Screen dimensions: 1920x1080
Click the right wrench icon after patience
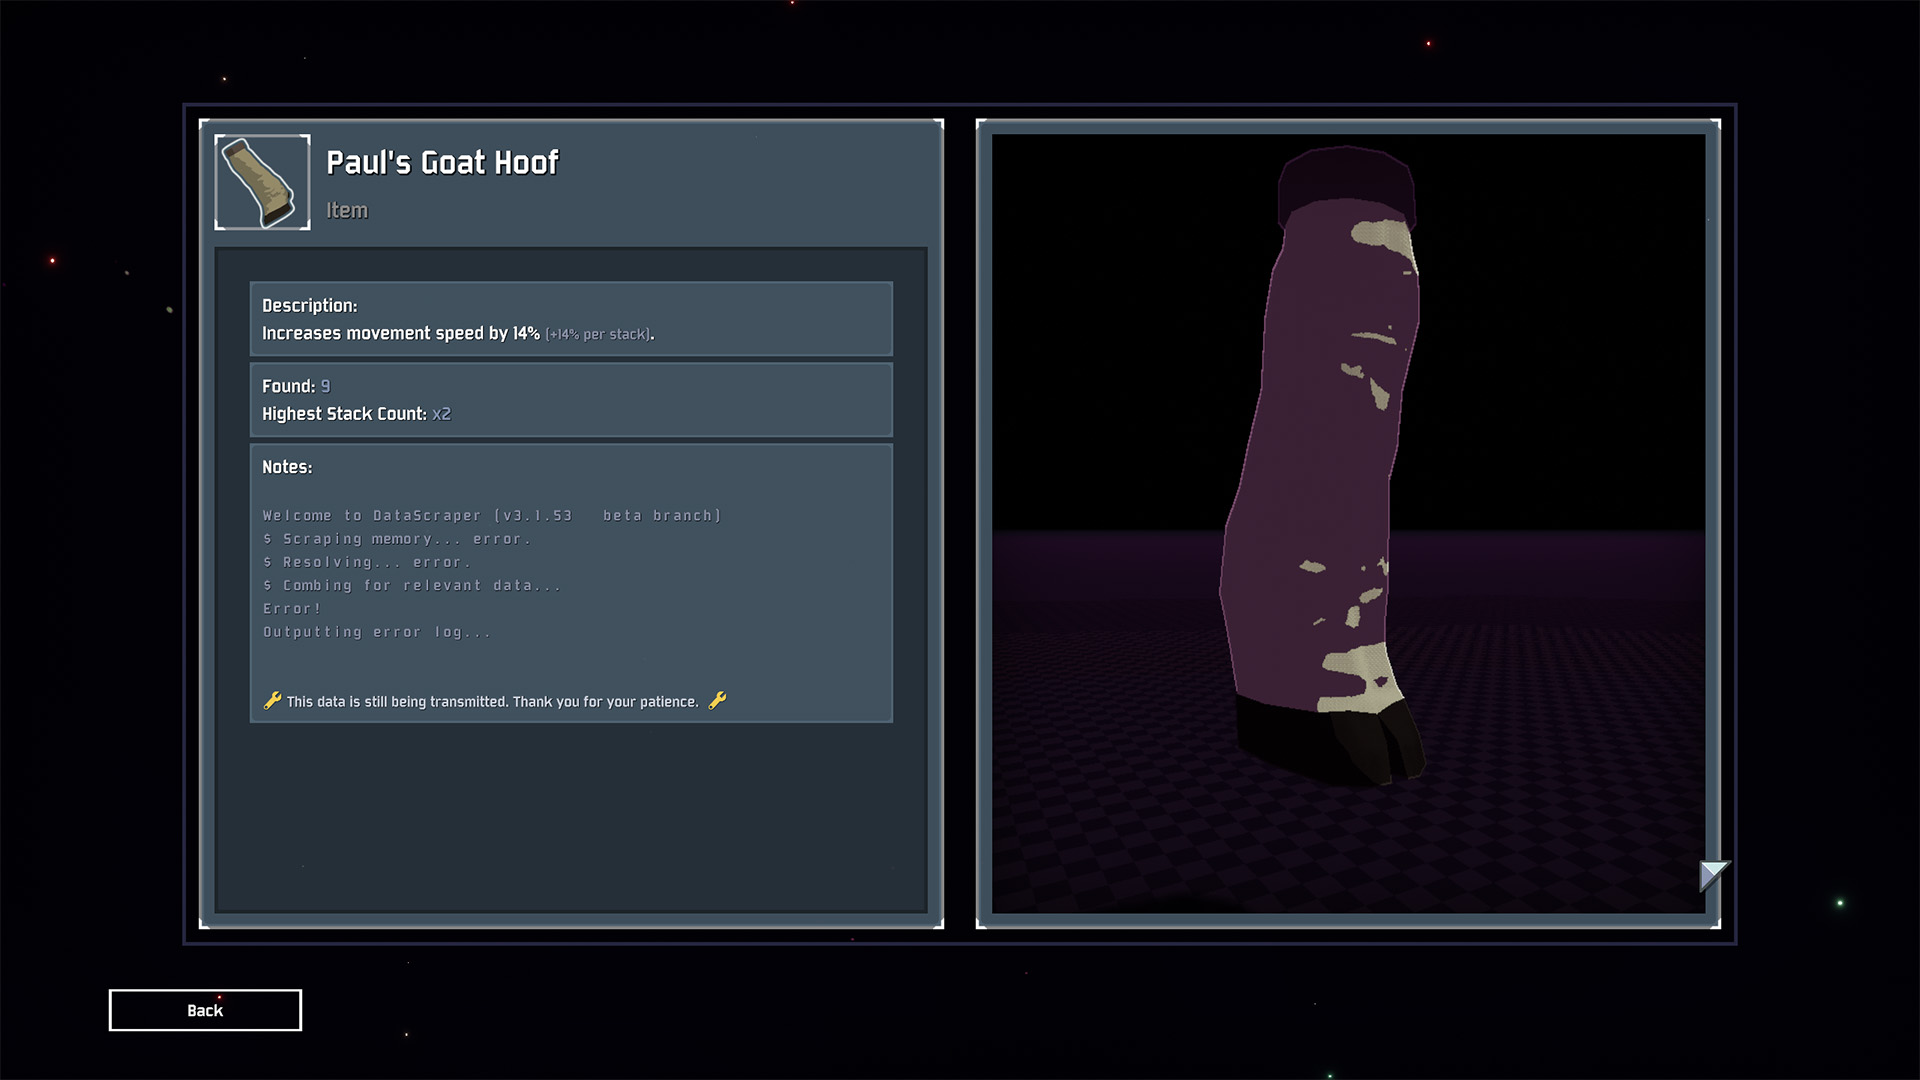click(717, 701)
